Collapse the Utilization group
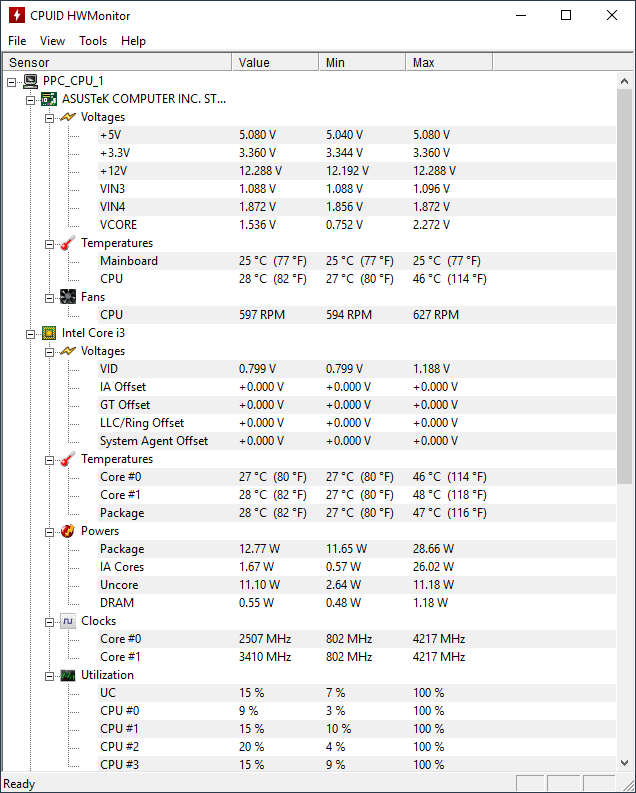Image resolution: width=636 pixels, height=793 pixels. (x=50, y=677)
